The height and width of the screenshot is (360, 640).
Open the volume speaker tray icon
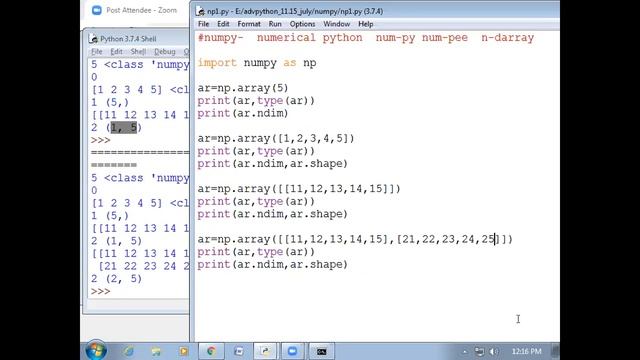[494, 351]
